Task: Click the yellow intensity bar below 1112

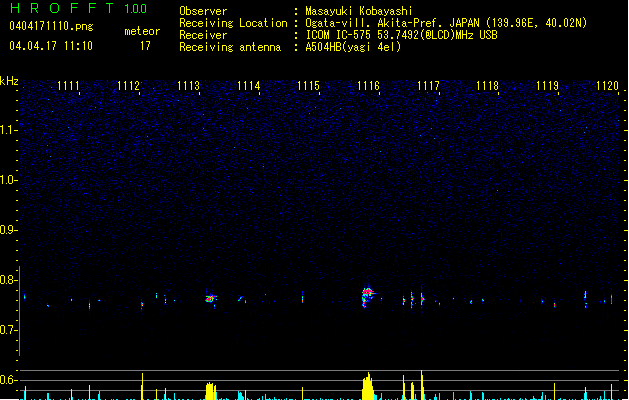Action: 142,386
